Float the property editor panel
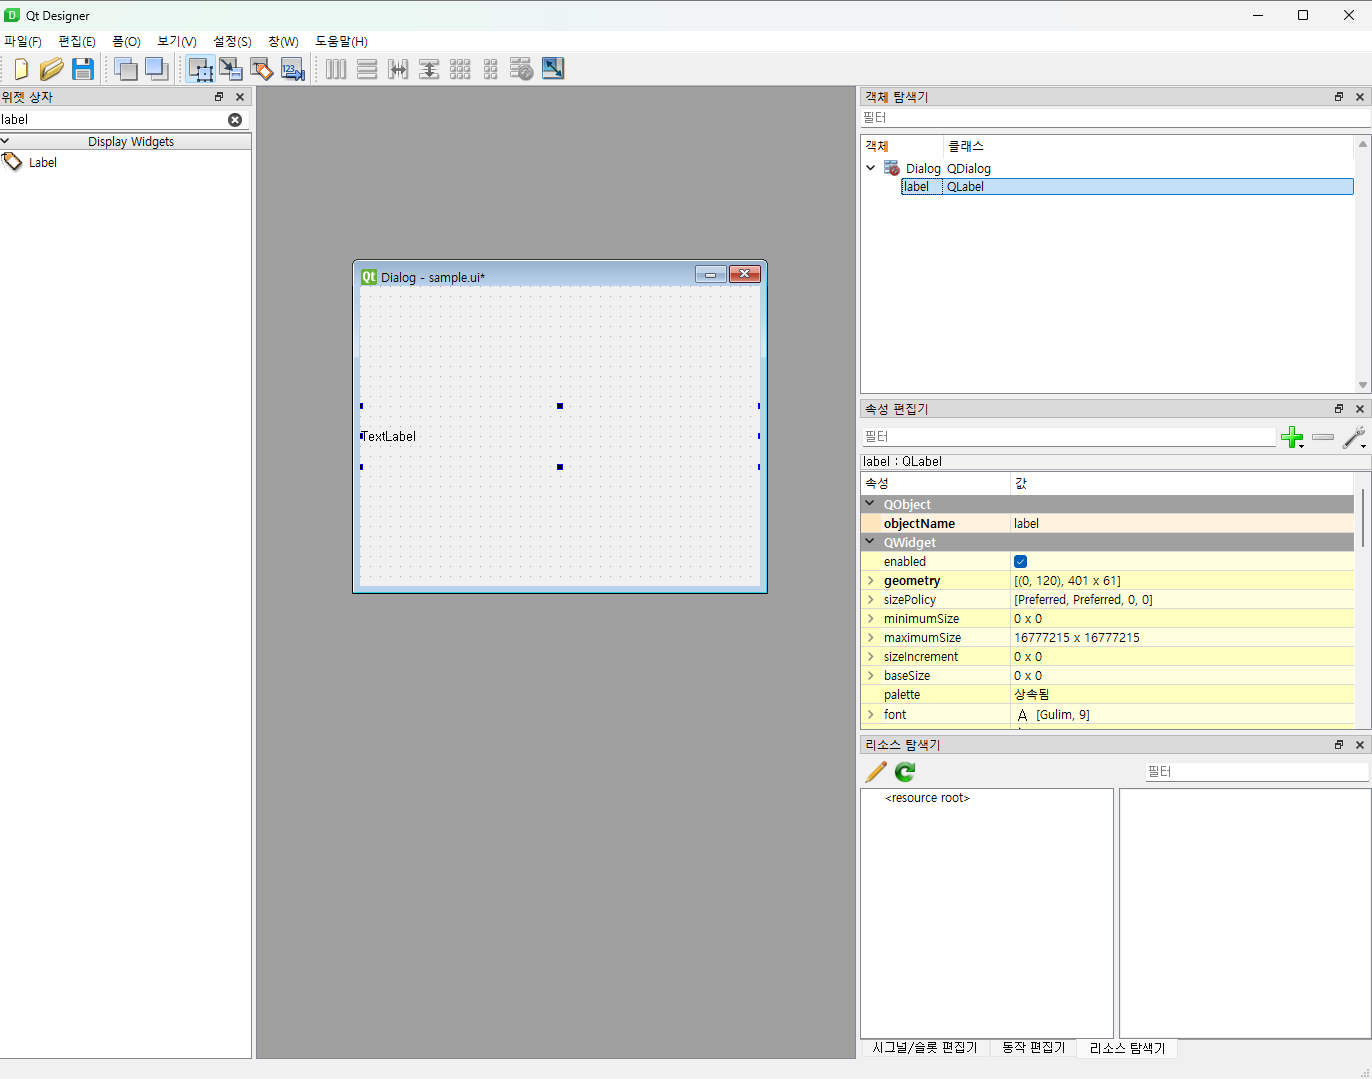 (x=1339, y=409)
